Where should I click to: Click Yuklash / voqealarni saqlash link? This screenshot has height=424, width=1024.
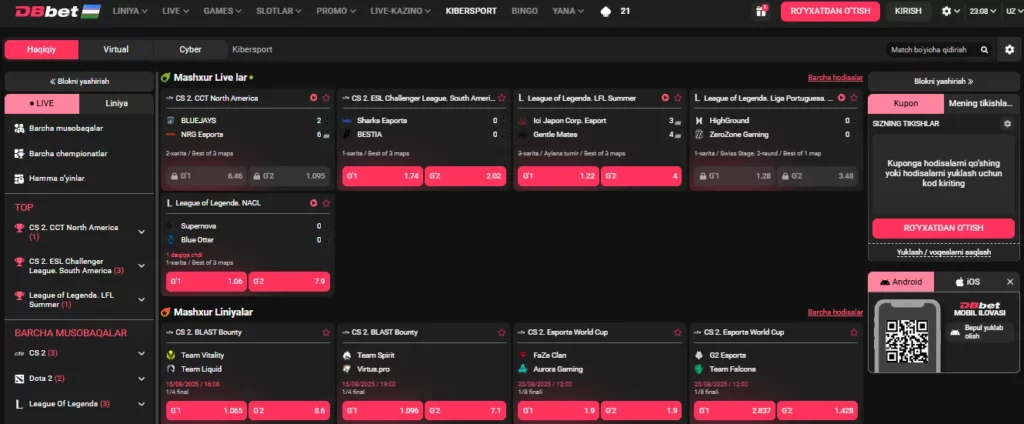pos(944,252)
